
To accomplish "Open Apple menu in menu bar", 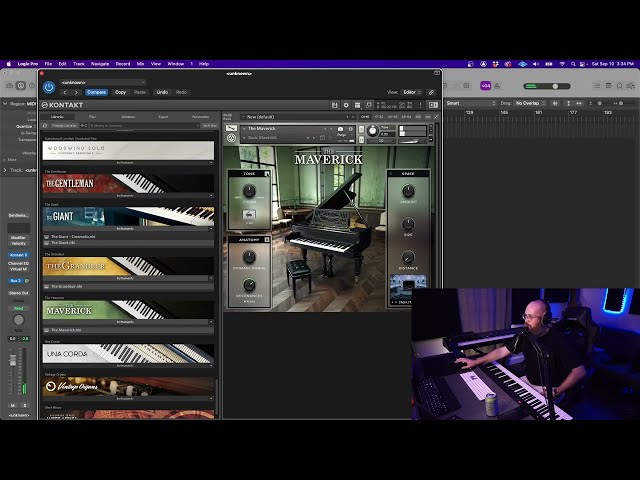I will click(9, 64).
